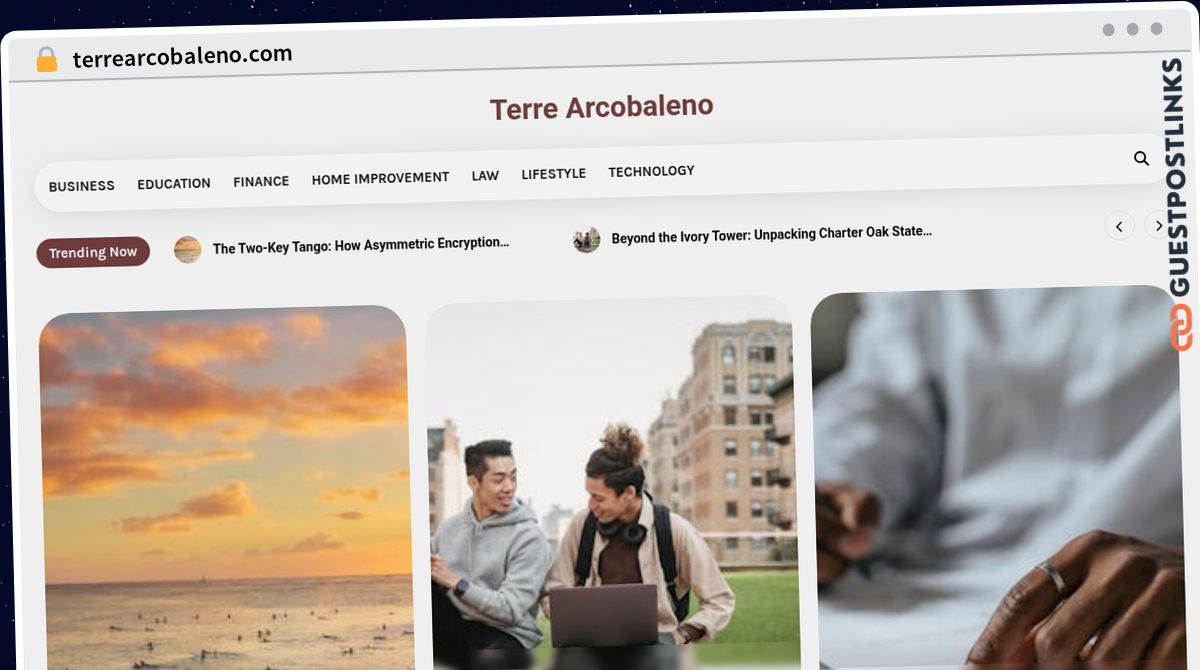The image size is (1200, 670).
Task: Open the Business menu item
Action: [x=82, y=186]
